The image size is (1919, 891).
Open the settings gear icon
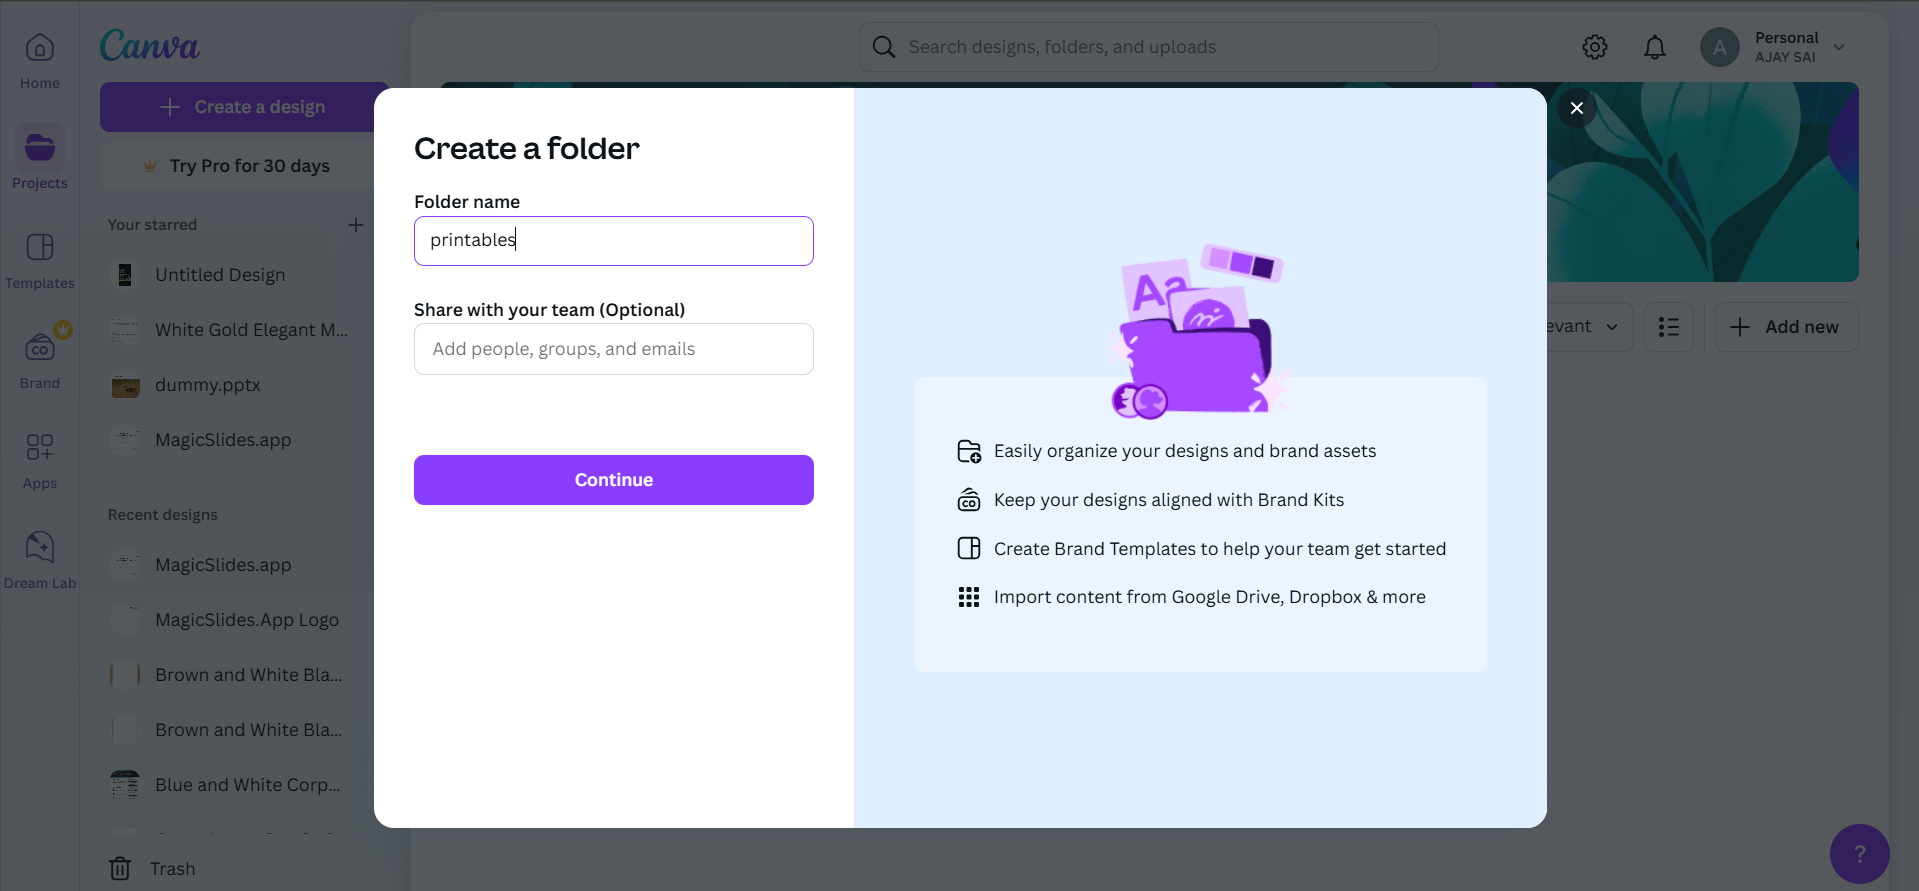pos(1595,47)
